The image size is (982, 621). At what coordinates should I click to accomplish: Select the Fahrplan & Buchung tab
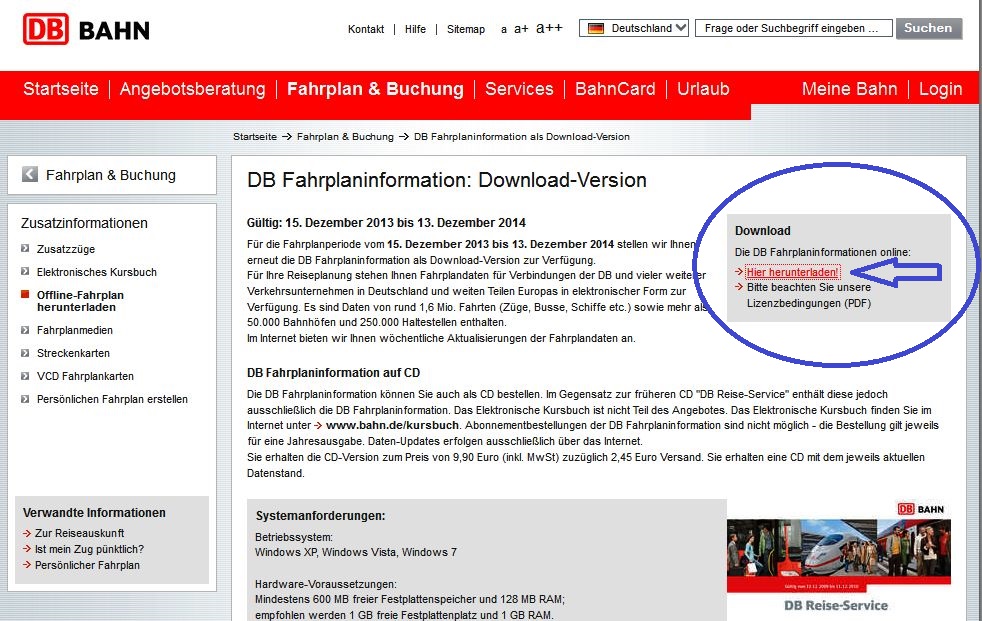point(375,89)
